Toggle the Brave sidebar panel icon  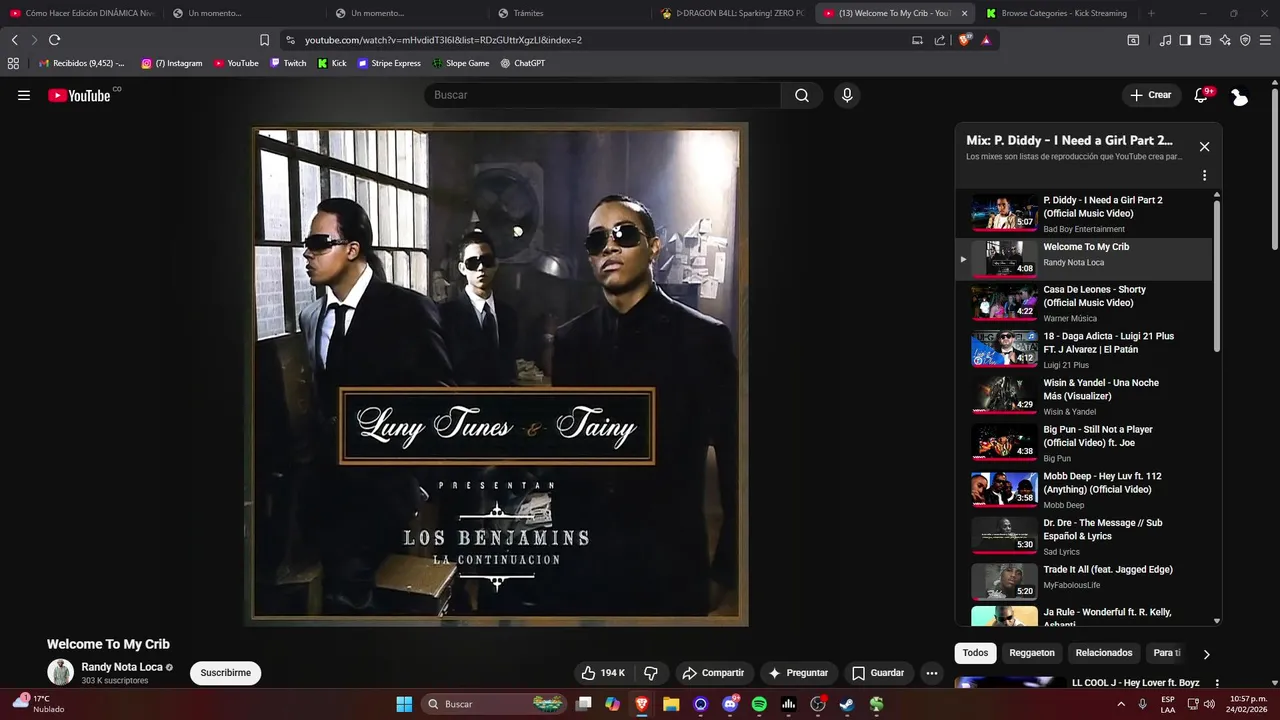[x=1185, y=40]
